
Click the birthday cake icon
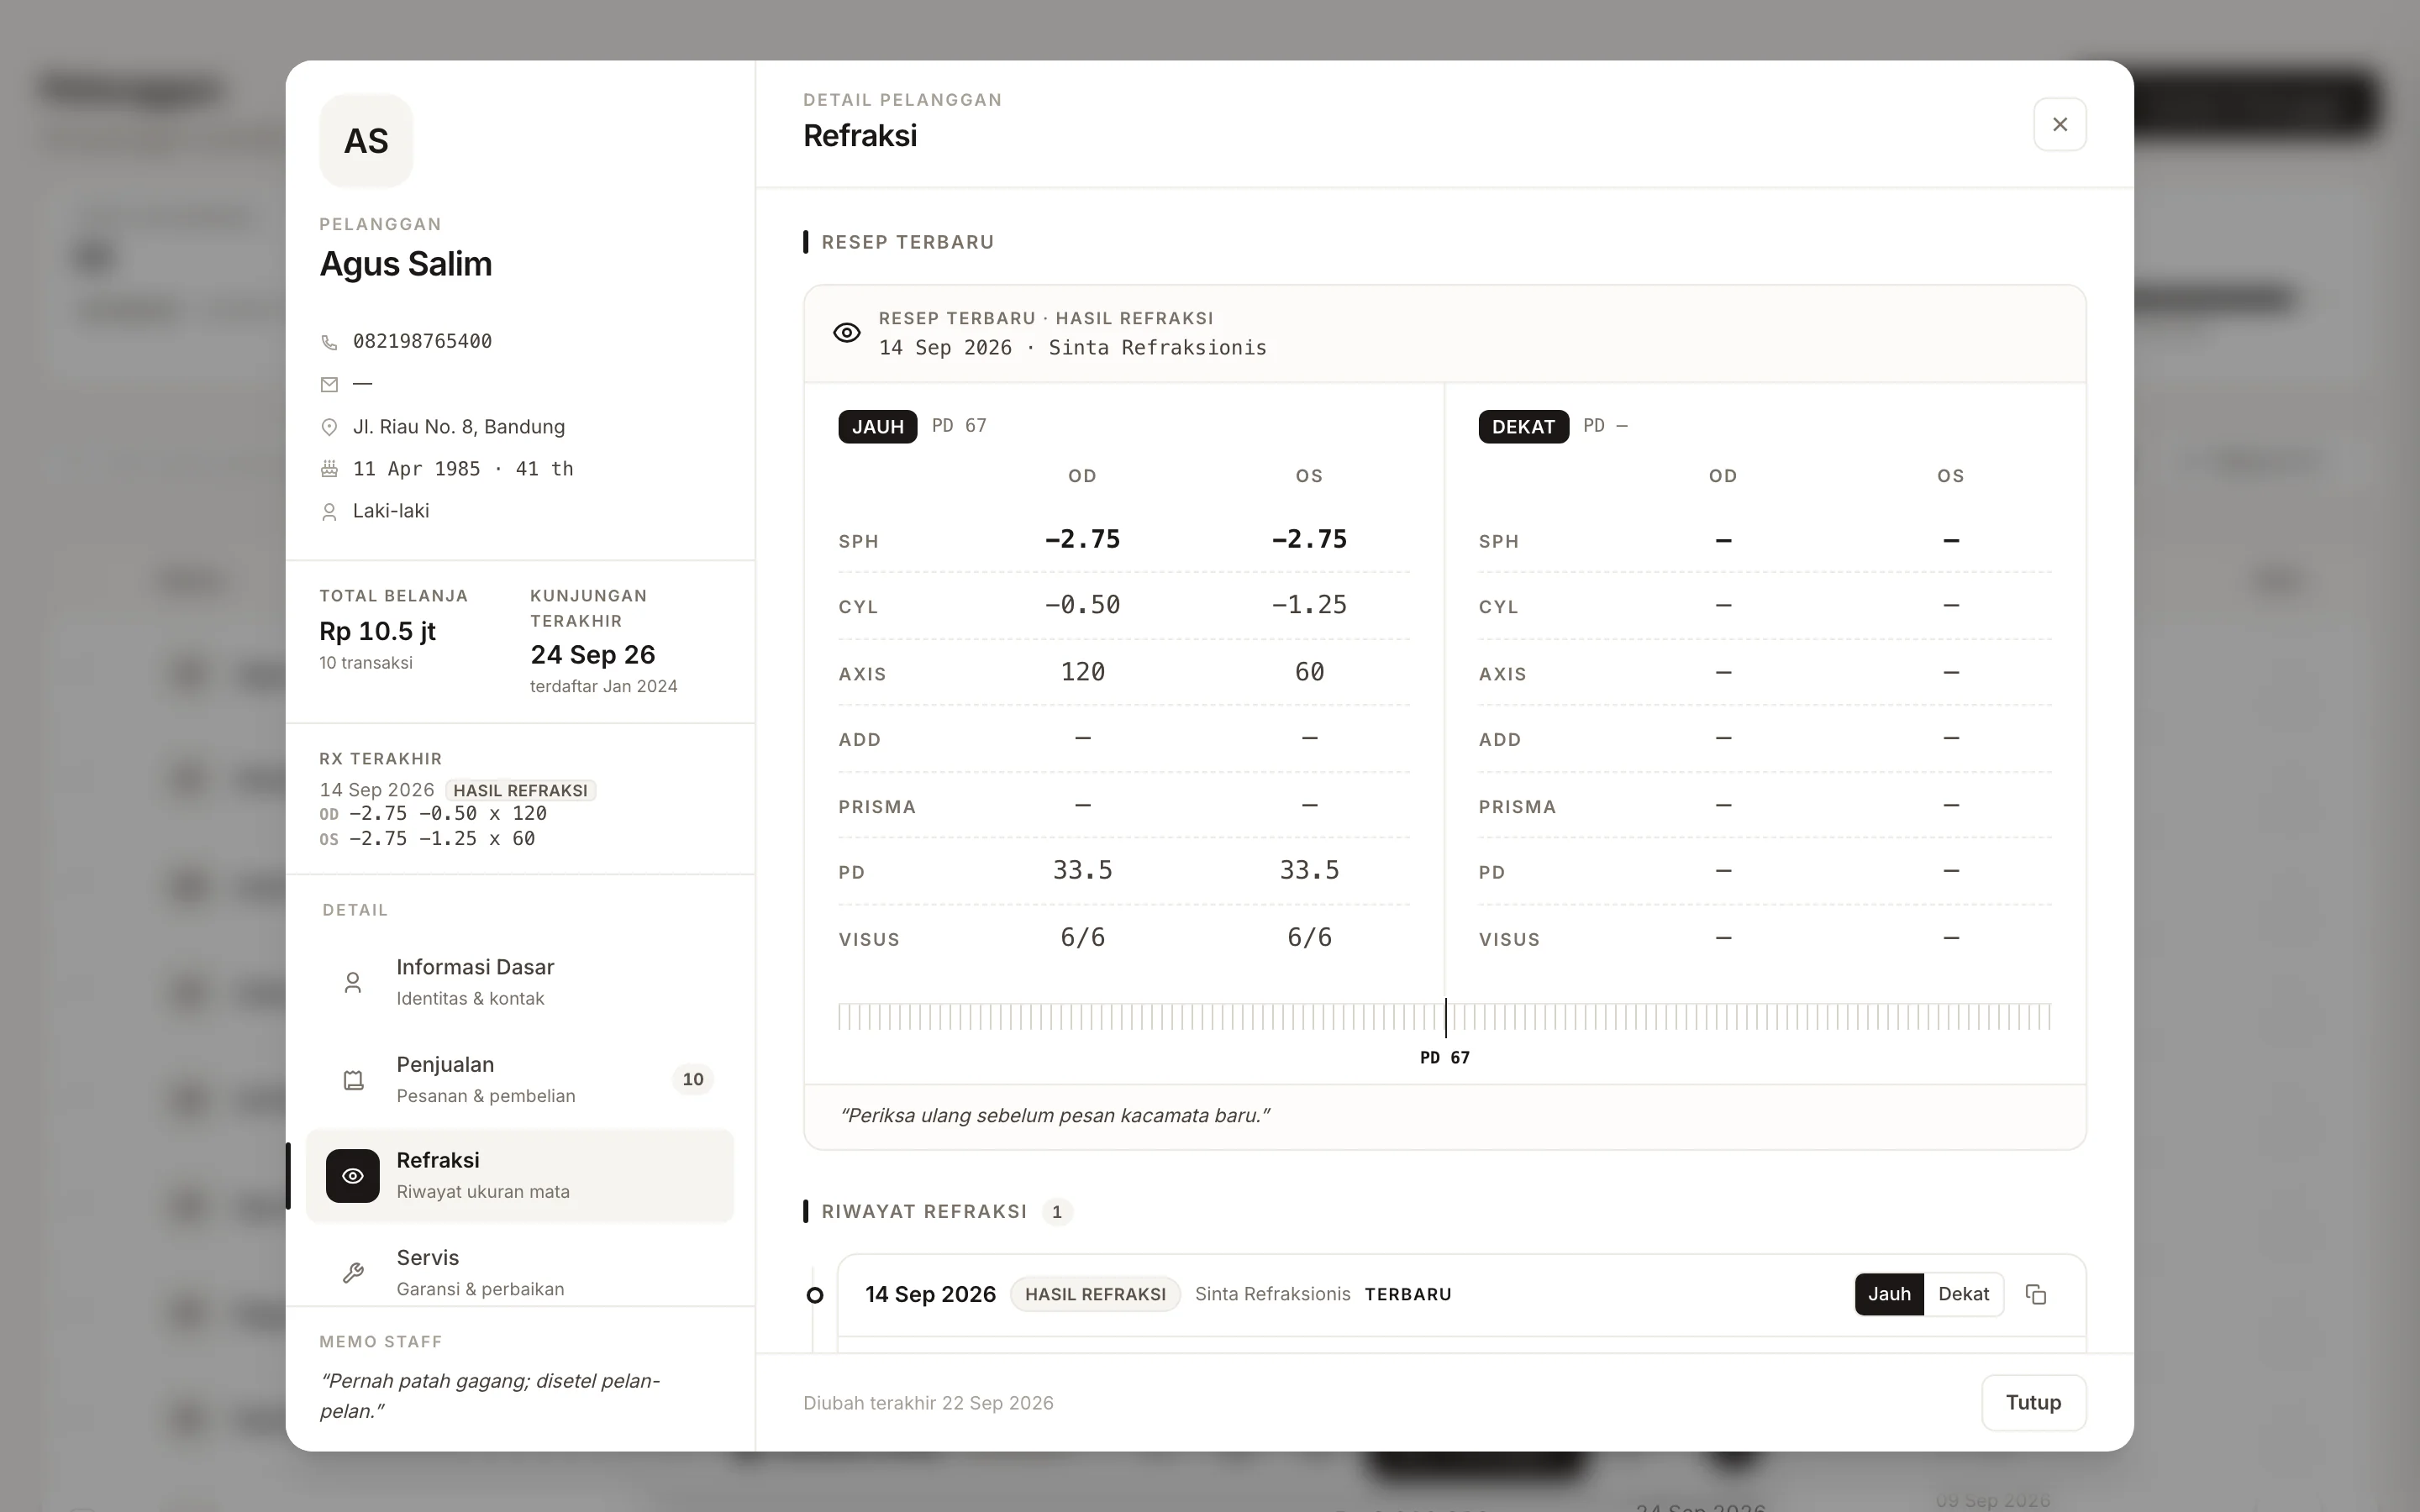(329, 469)
